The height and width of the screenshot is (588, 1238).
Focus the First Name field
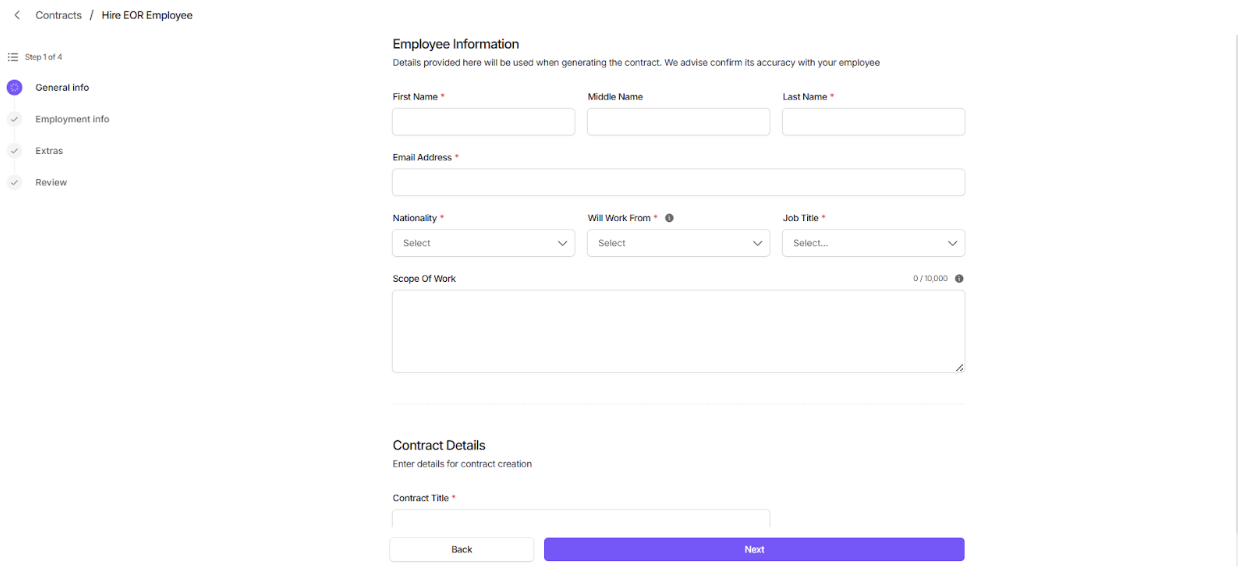point(483,122)
